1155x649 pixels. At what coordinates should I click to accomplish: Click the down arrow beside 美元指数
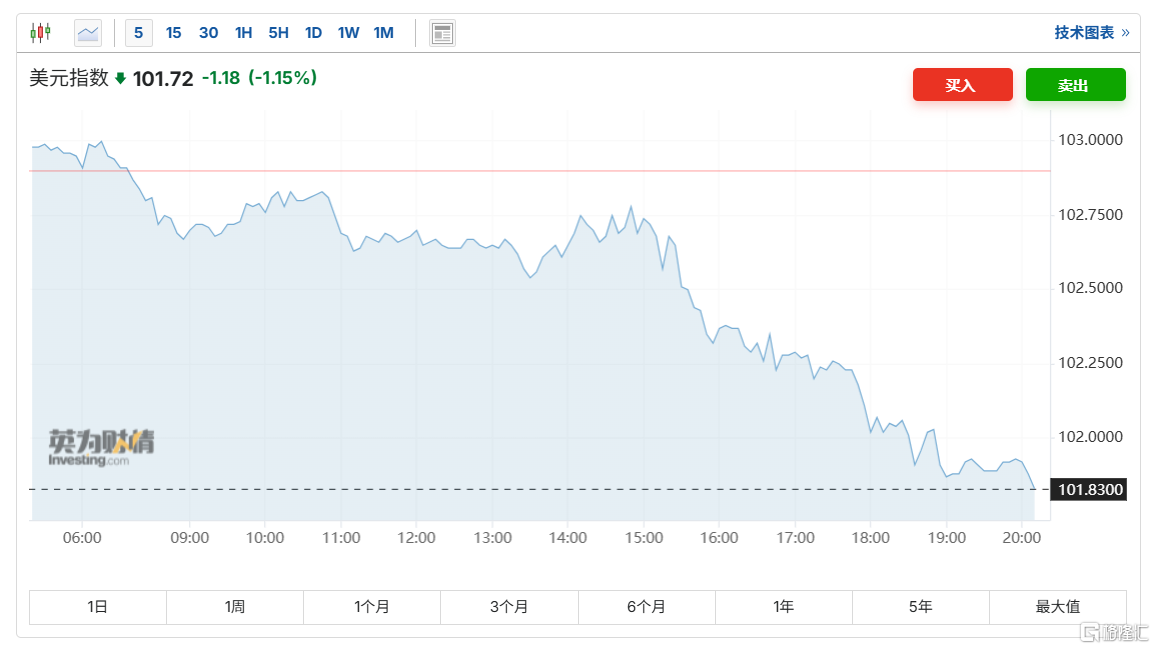[x=120, y=78]
